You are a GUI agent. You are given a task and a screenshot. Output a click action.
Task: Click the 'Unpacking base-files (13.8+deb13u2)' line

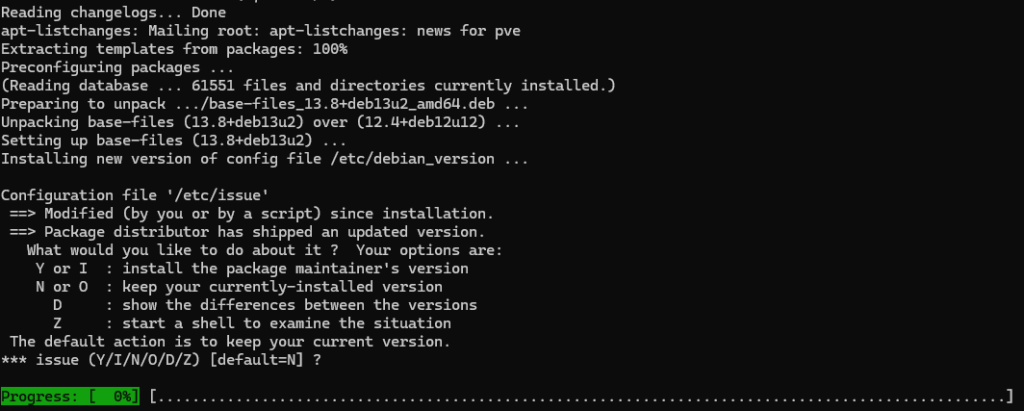tap(260, 122)
